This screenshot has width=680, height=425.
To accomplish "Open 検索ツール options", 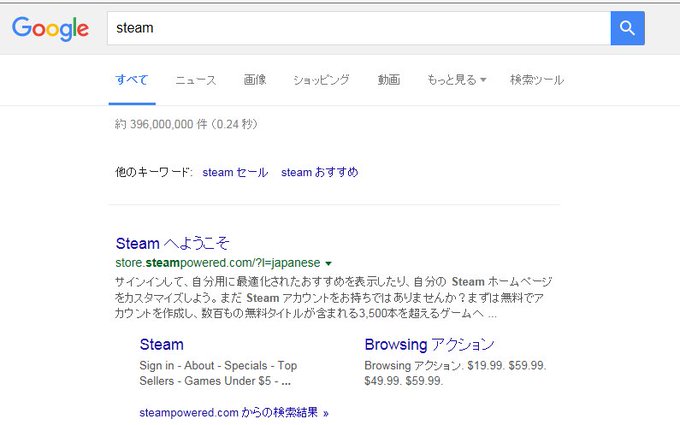I will tap(537, 80).
